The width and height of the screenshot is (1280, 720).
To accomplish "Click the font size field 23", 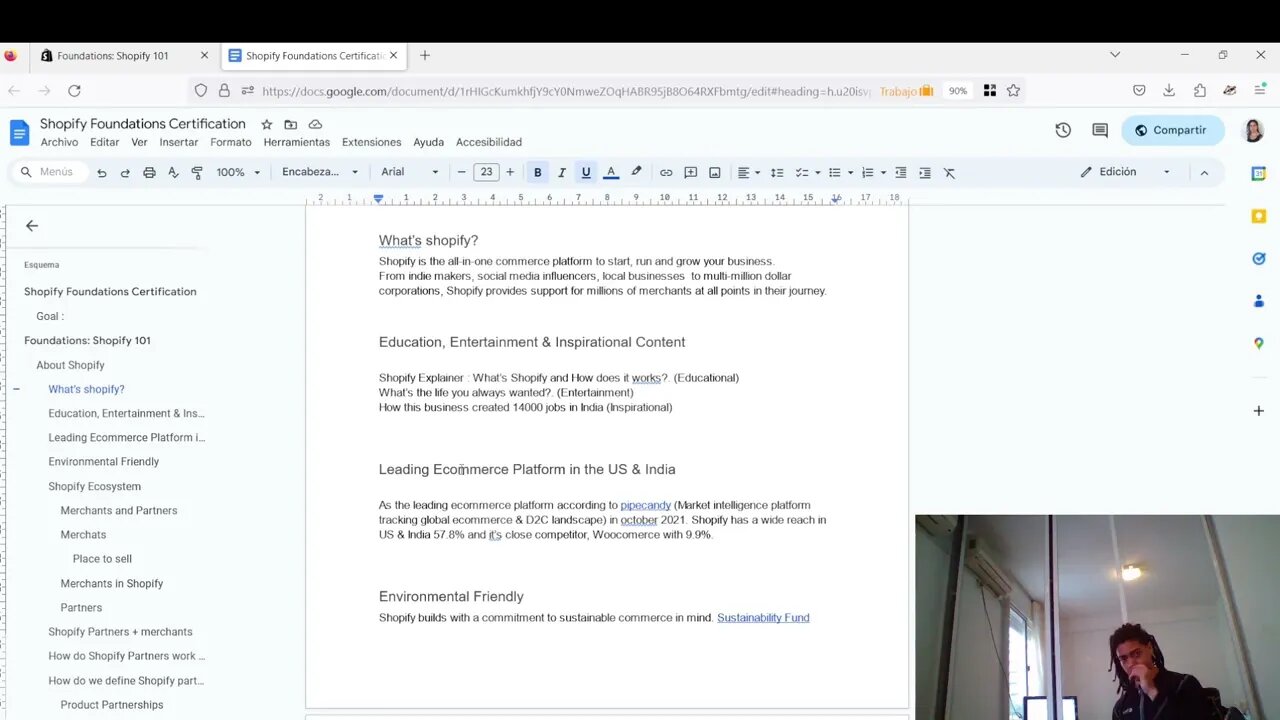I will (486, 172).
